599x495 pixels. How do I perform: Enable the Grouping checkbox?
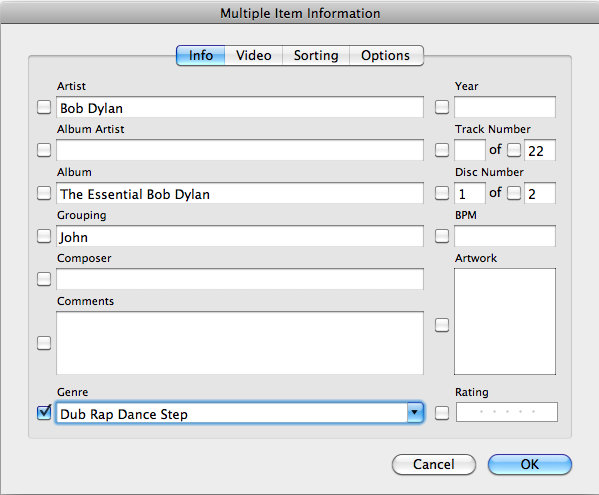coord(44,236)
